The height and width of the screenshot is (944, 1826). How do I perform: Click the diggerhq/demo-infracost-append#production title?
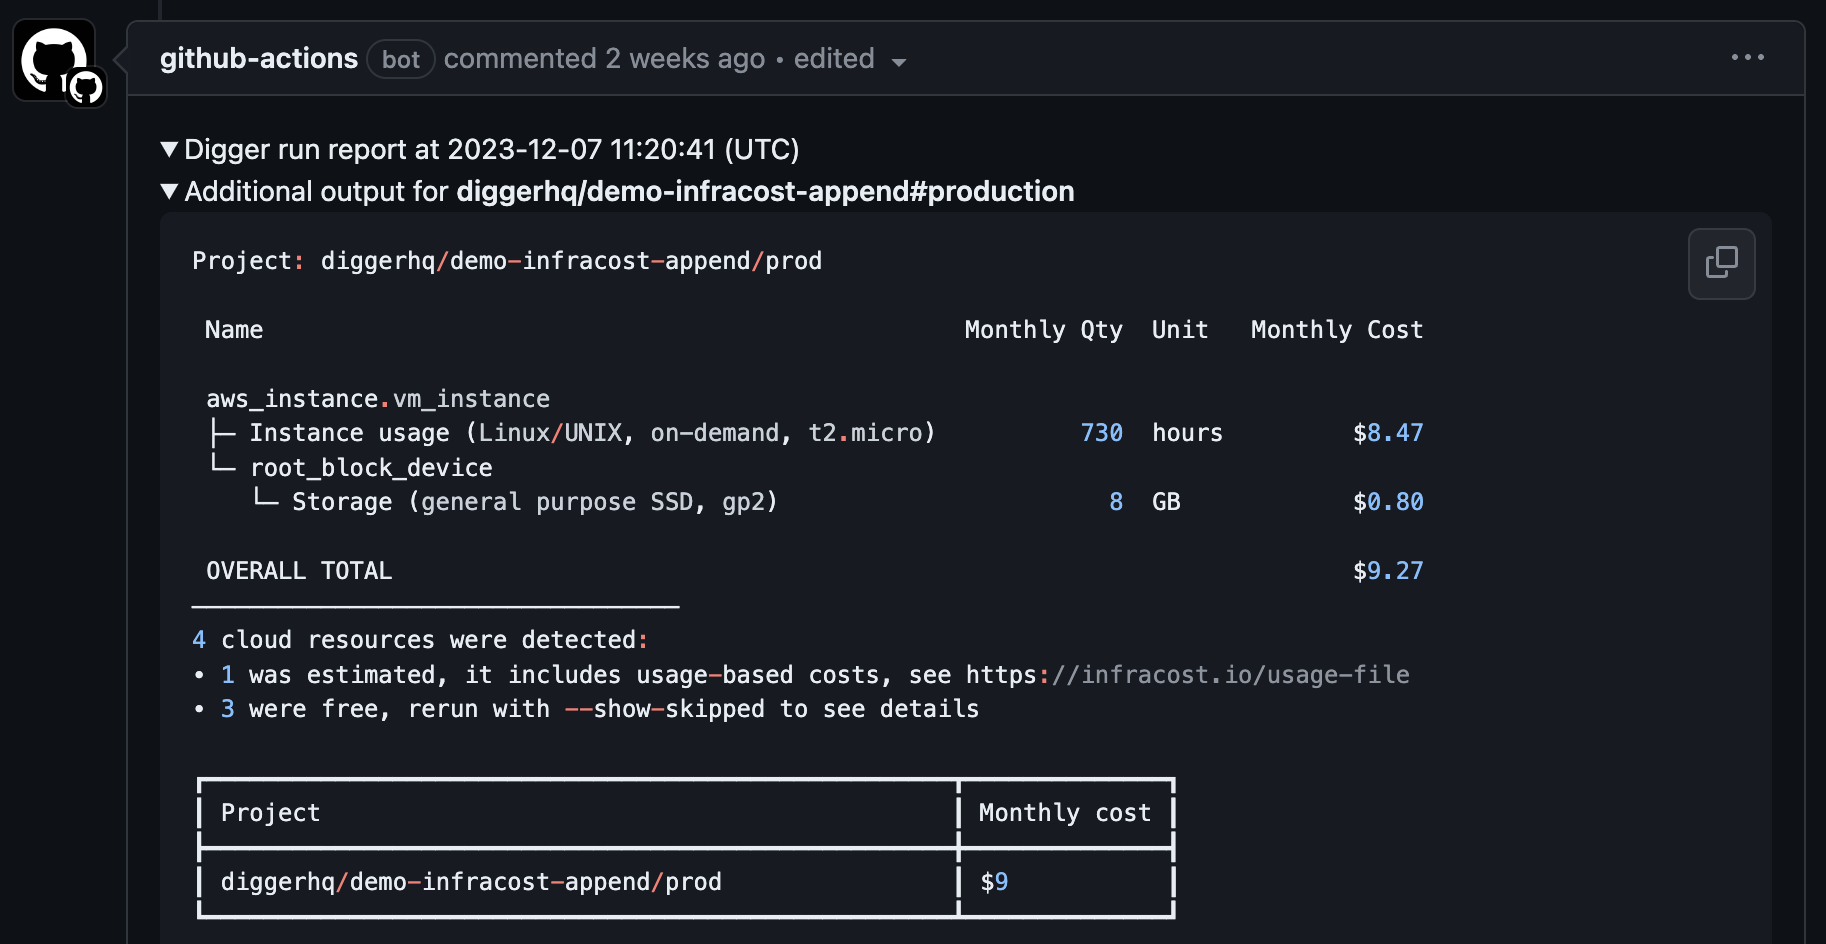point(765,192)
